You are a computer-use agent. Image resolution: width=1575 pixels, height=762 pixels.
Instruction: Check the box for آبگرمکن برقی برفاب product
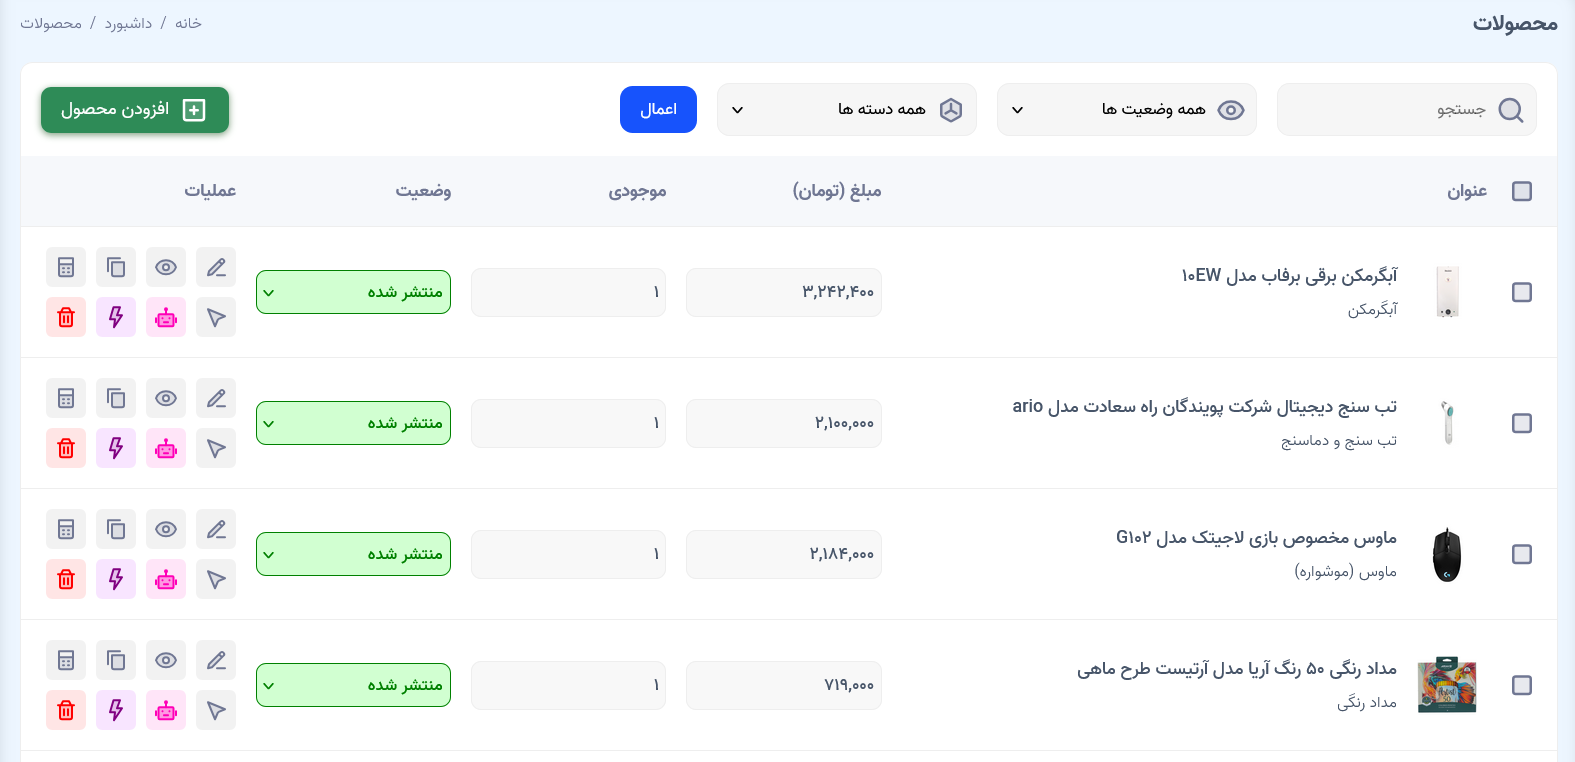pos(1521,292)
